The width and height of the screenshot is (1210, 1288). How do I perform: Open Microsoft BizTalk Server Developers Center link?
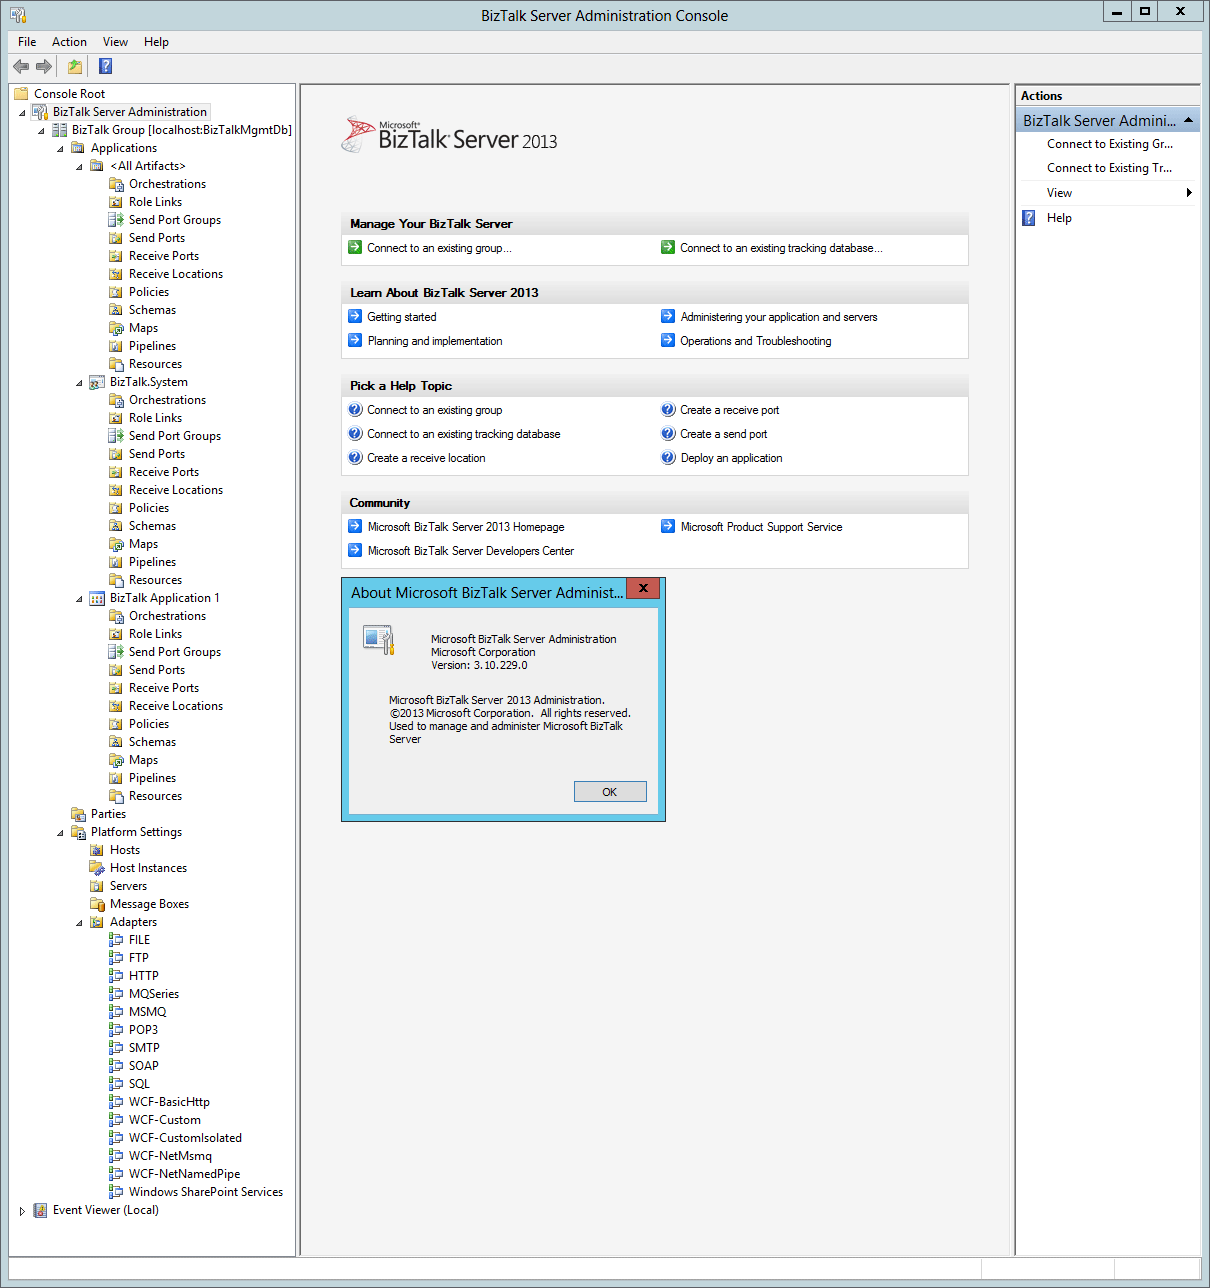[x=471, y=551]
